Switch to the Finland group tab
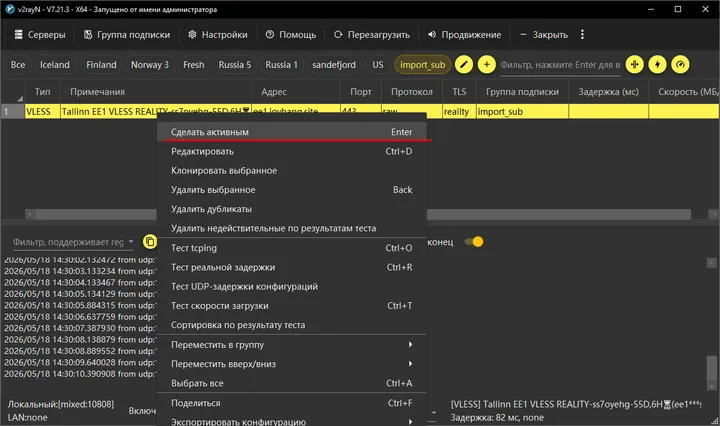Viewport: 720px width, 426px height. 101,65
